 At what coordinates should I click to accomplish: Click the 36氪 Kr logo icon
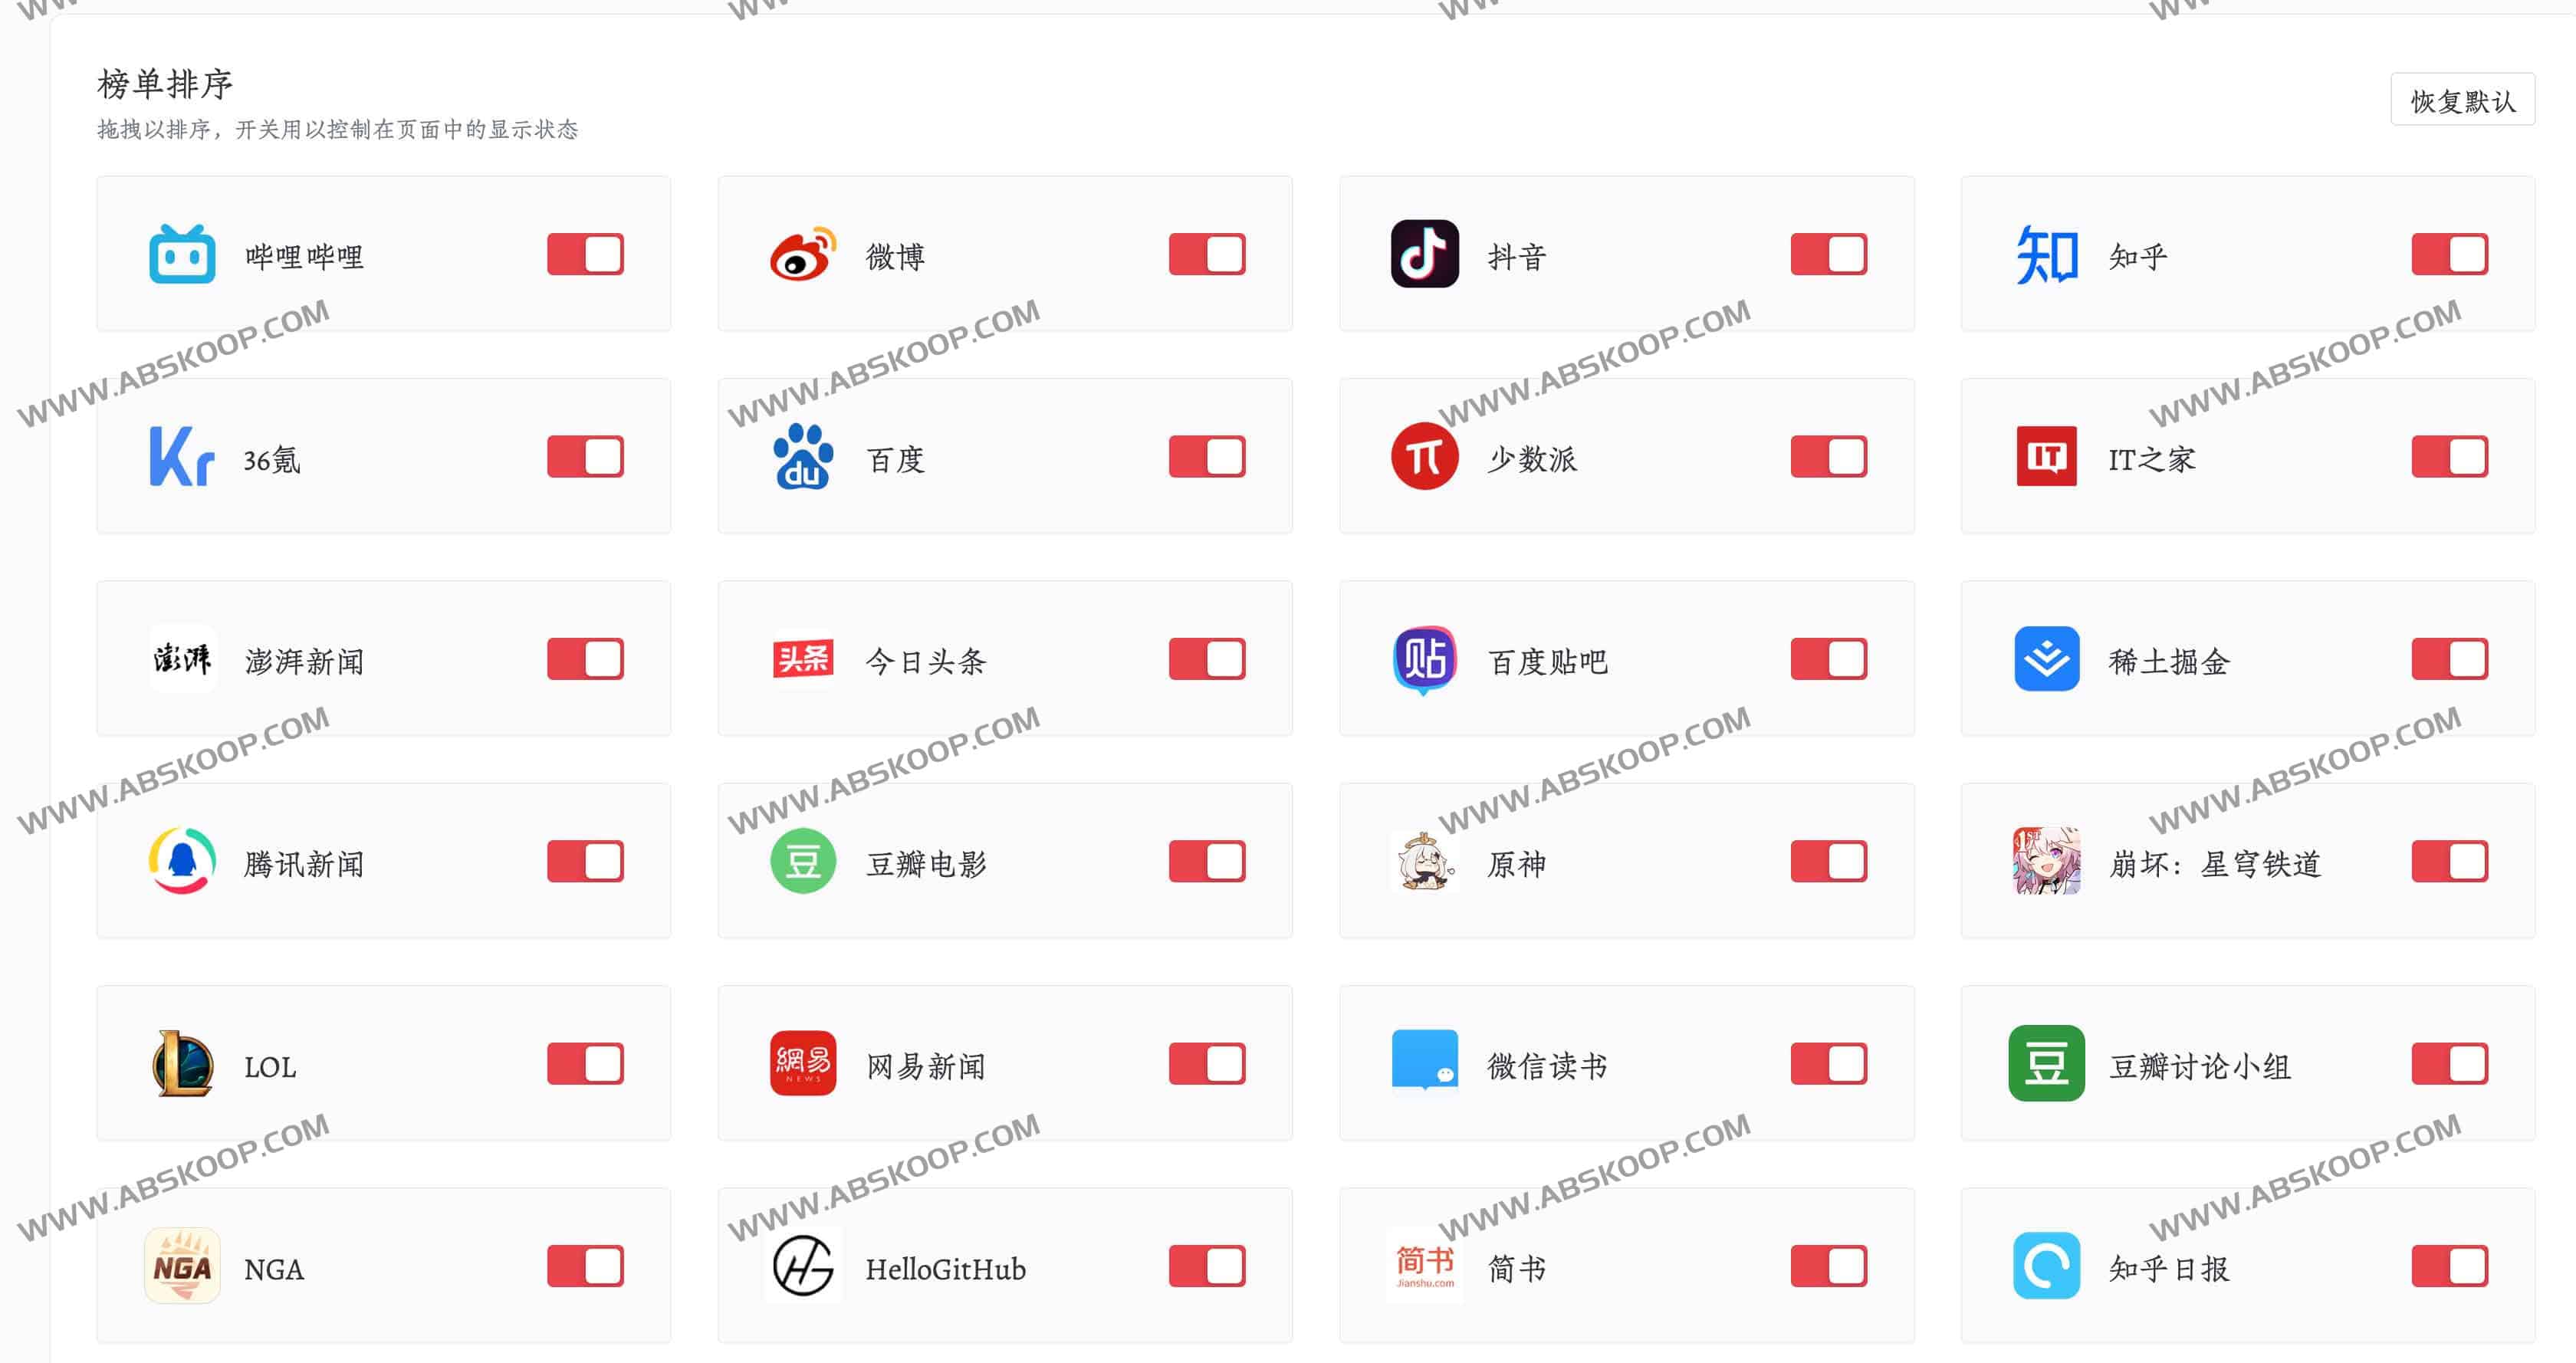tap(182, 457)
